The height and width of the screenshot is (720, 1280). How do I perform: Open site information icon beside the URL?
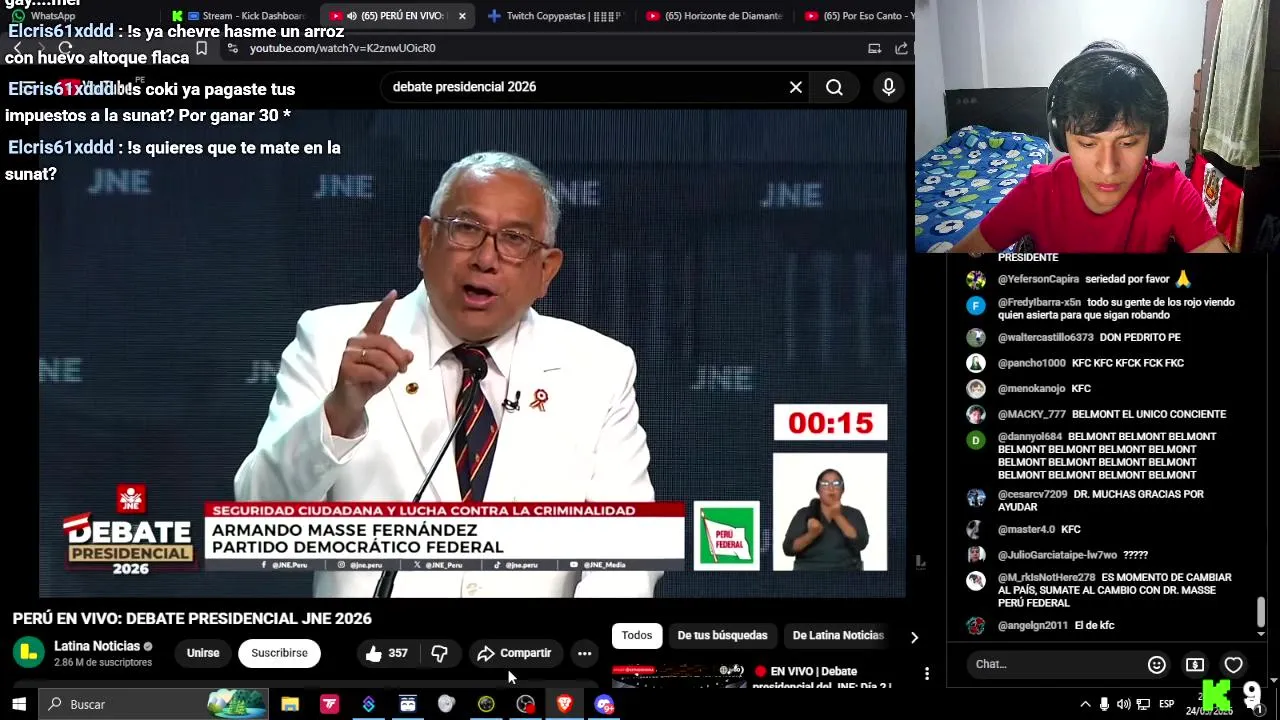pos(232,48)
